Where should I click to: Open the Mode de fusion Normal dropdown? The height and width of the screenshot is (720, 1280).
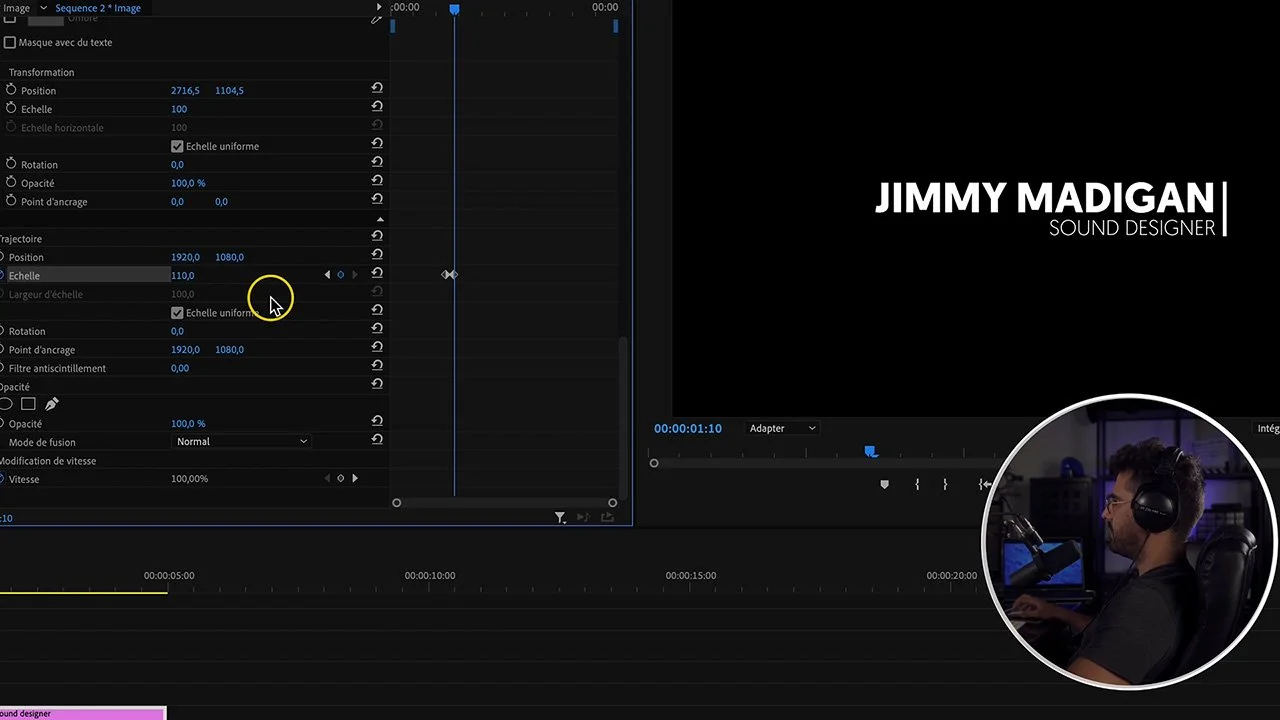(242, 441)
